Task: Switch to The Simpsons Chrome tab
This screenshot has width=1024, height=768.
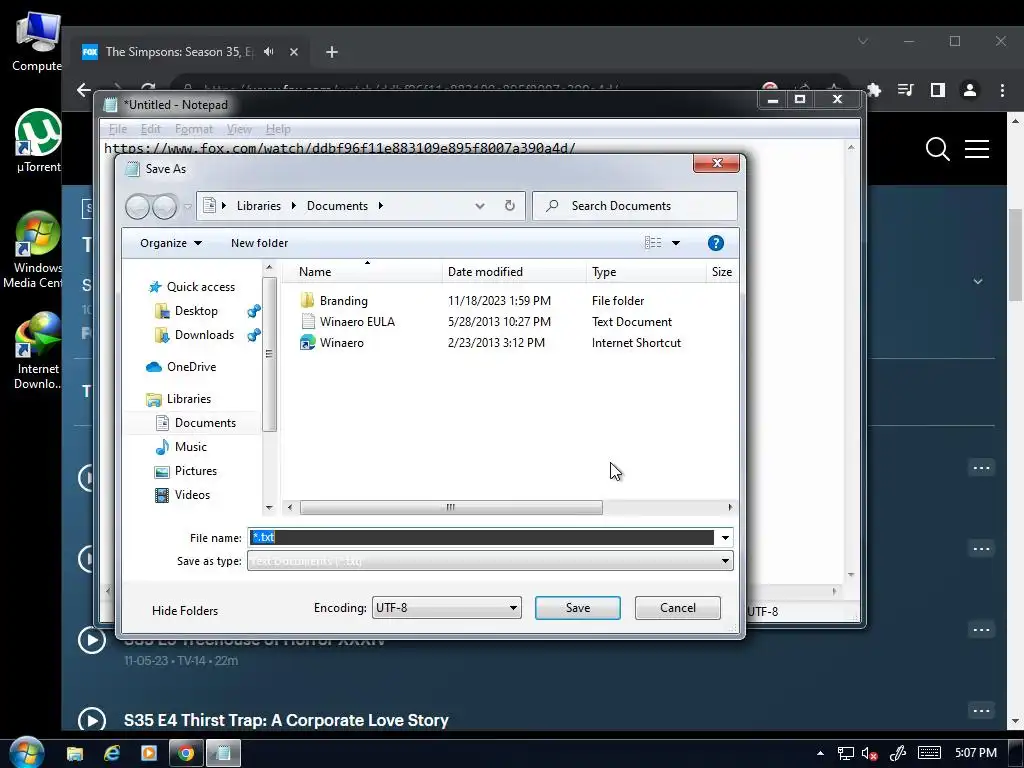Action: pos(179,52)
